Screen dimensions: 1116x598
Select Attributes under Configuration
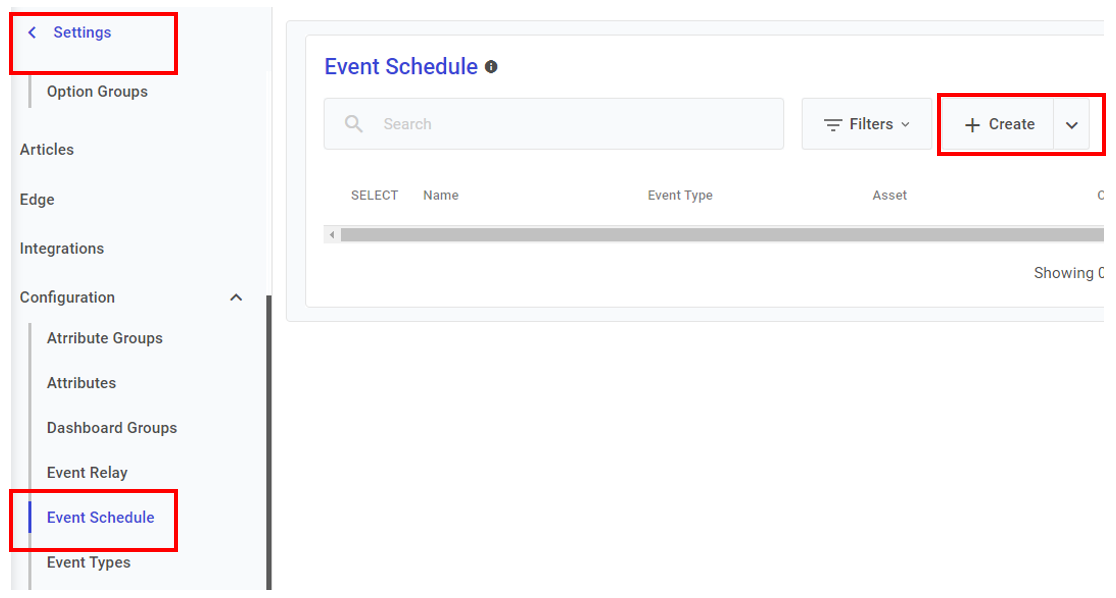(x=81, y=383)
